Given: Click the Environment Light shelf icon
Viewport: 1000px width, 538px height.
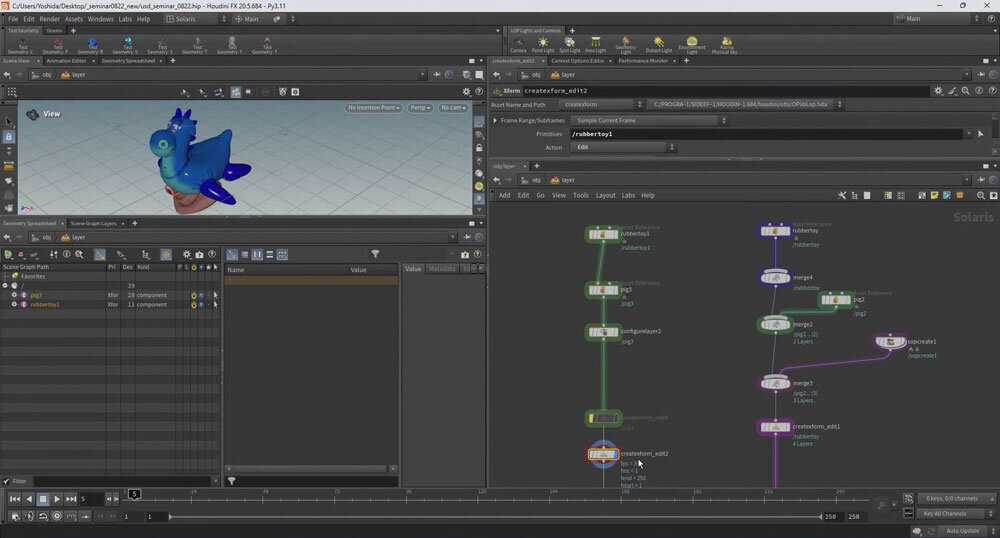Looking at the screenshot, I should 691,44.
